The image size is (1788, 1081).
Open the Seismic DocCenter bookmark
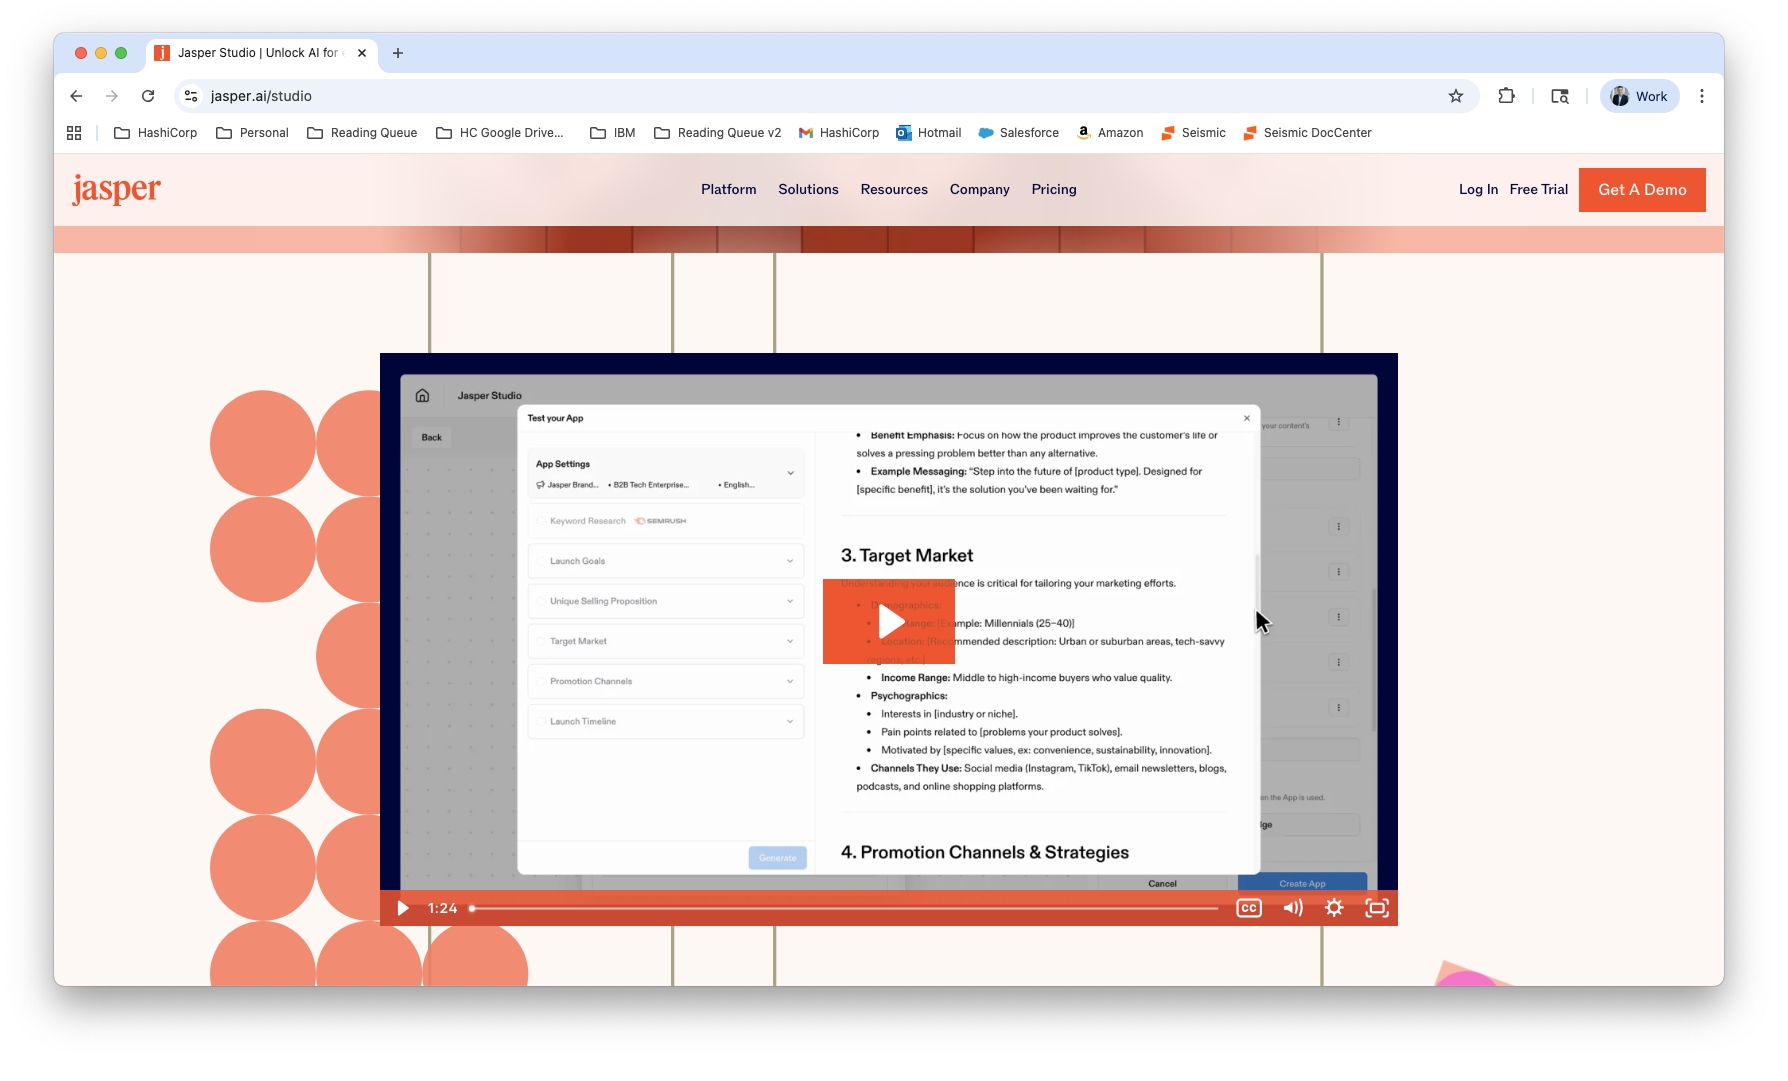pyautogui.click(x=1306, y=133)
